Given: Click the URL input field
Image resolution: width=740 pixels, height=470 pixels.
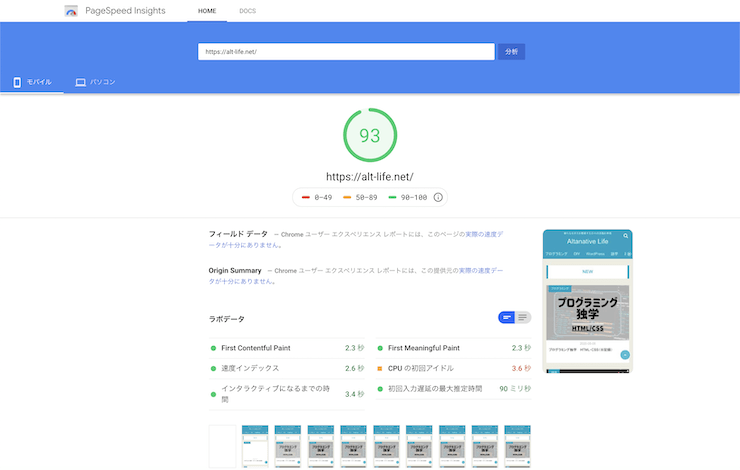Looking at the screenshot, I should coord(346,52).
